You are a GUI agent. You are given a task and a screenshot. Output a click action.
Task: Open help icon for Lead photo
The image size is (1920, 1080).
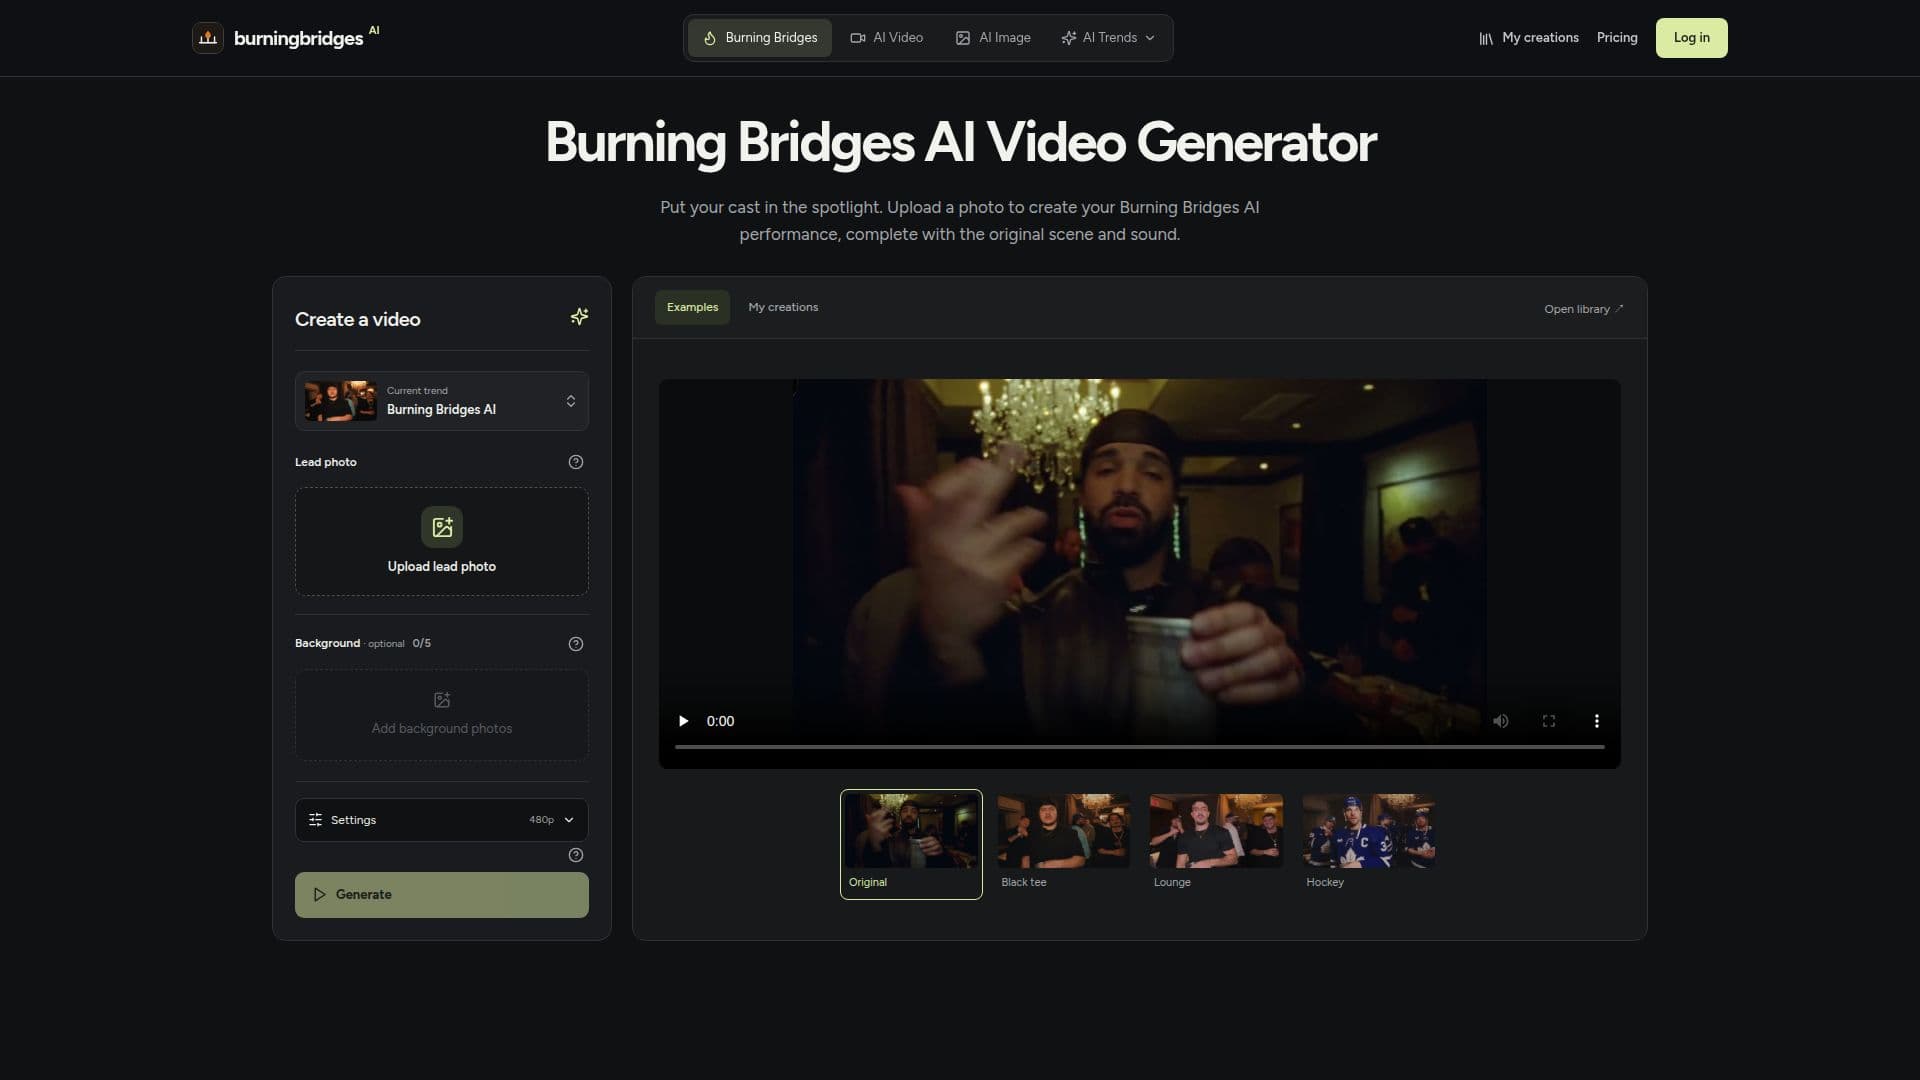pyautogui.click(x=576, y=462)
